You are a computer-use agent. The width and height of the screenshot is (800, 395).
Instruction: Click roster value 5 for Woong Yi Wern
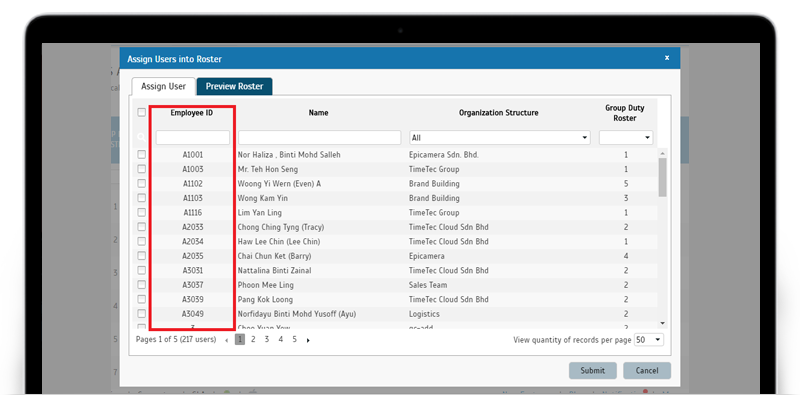click(626, 184)
